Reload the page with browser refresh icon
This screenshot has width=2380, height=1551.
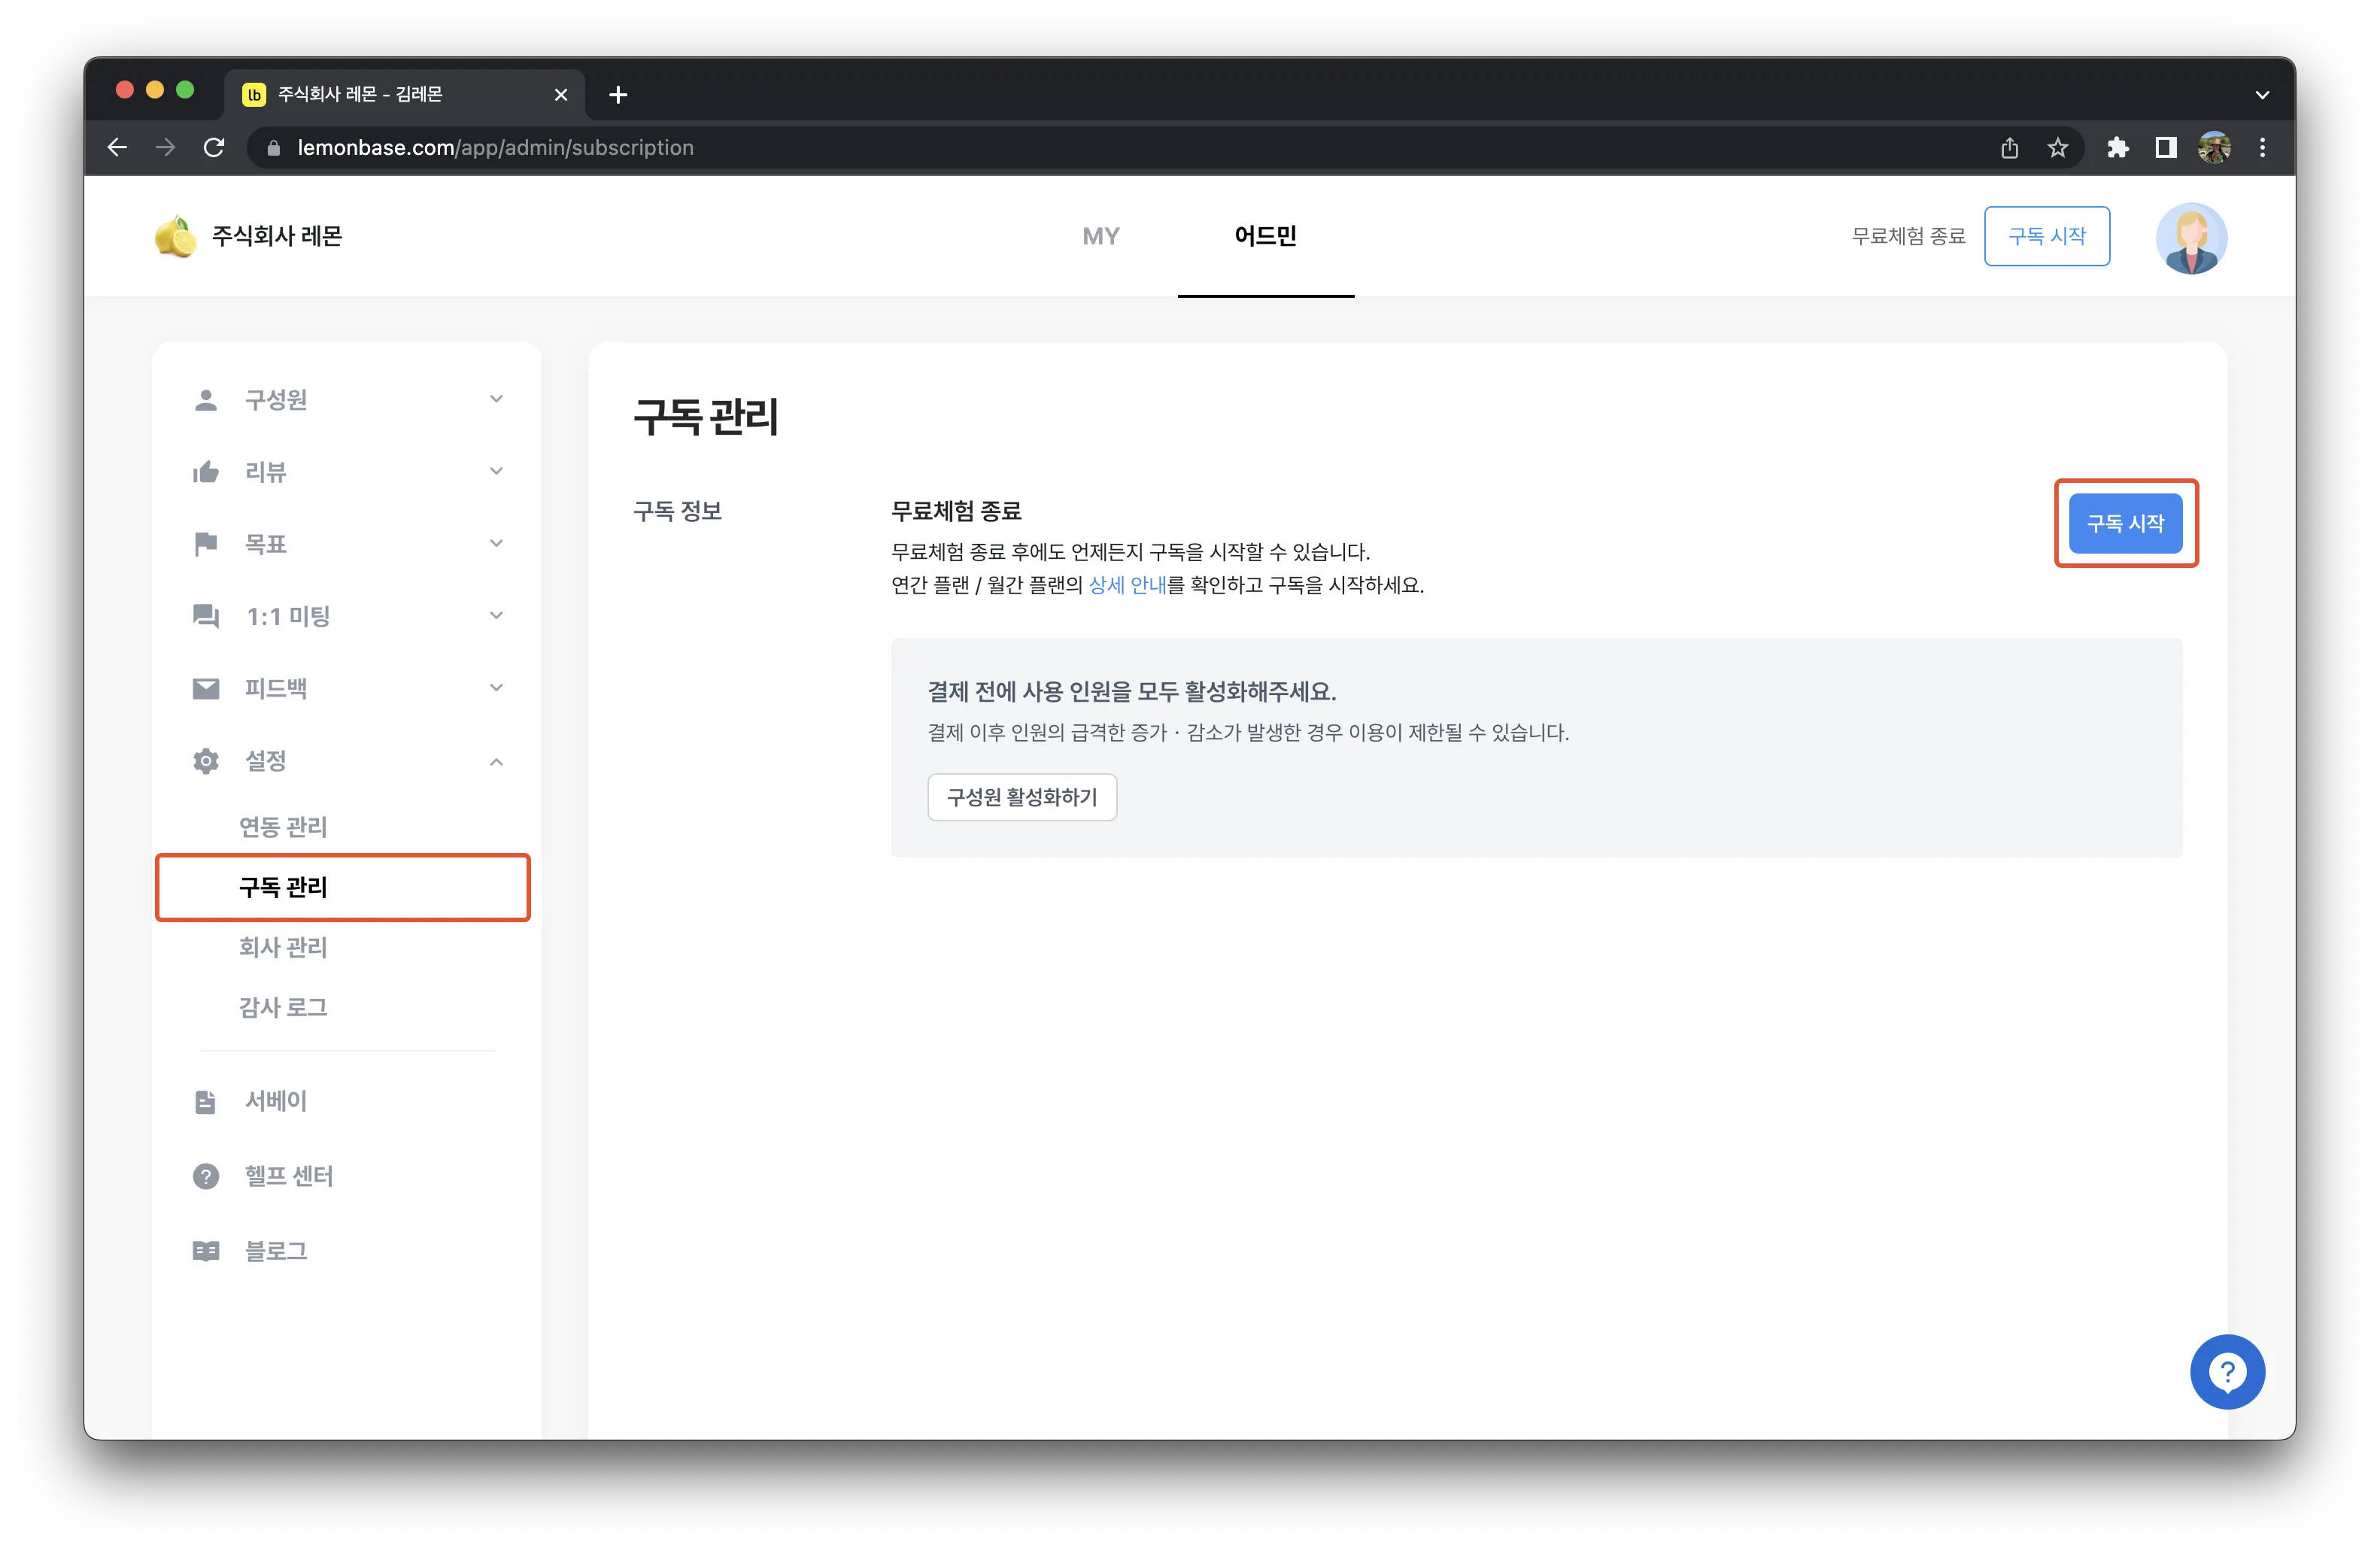coord(214,148)
